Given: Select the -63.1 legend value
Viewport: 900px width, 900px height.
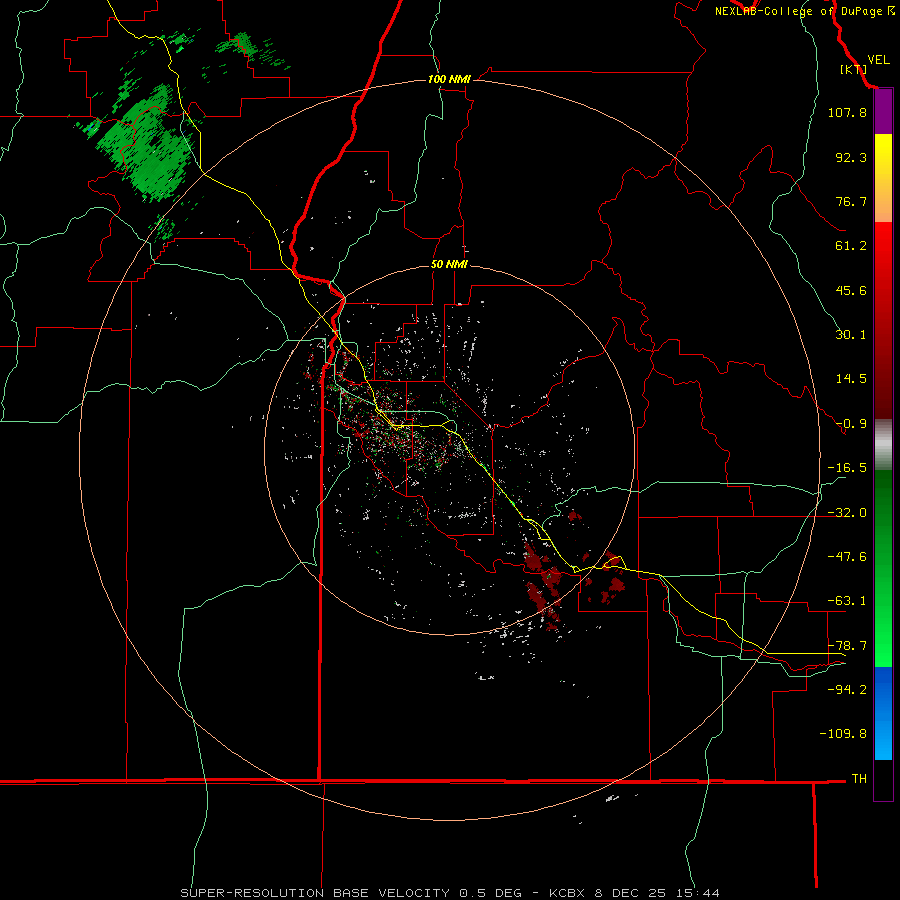Looking at the screenshot, I should coord(847,601).
